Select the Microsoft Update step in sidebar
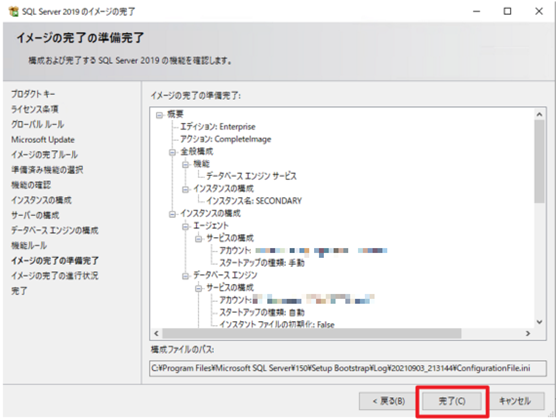556x419 pixels. 43,140
